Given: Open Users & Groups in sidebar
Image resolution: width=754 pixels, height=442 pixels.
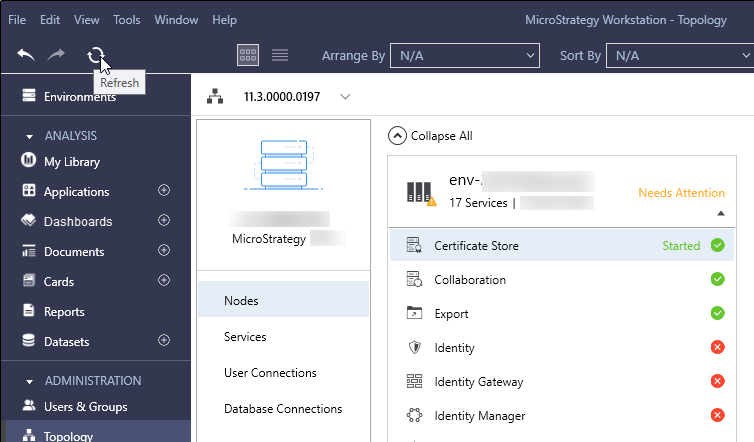Looking at the screenshot, I should 85,407.
